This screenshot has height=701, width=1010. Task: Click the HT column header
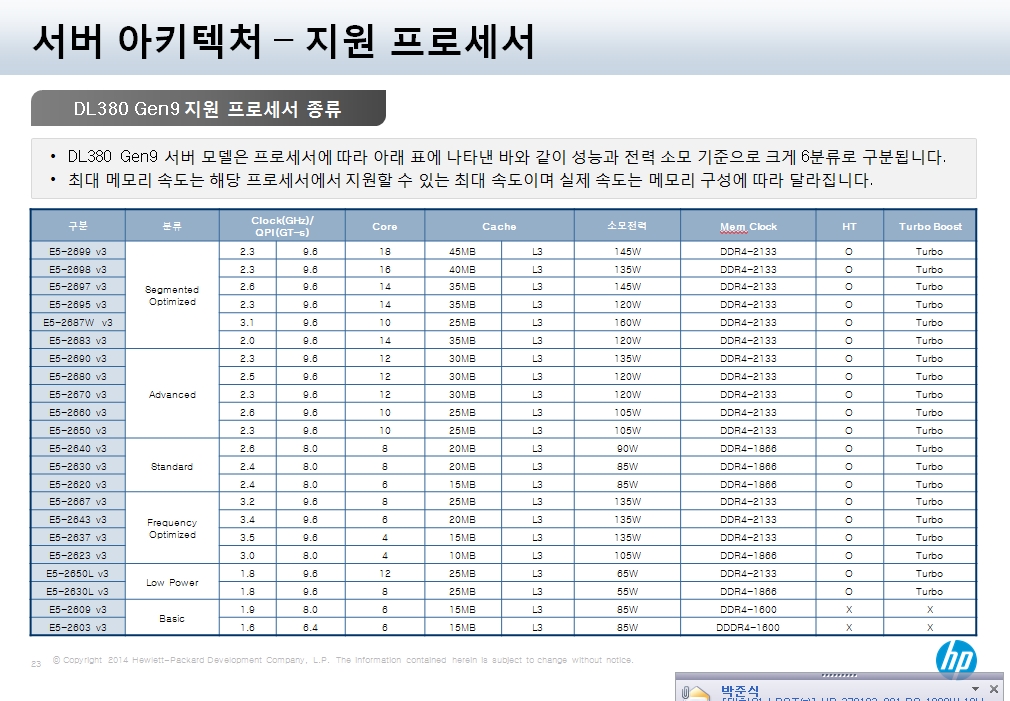(x=849, y=226)
